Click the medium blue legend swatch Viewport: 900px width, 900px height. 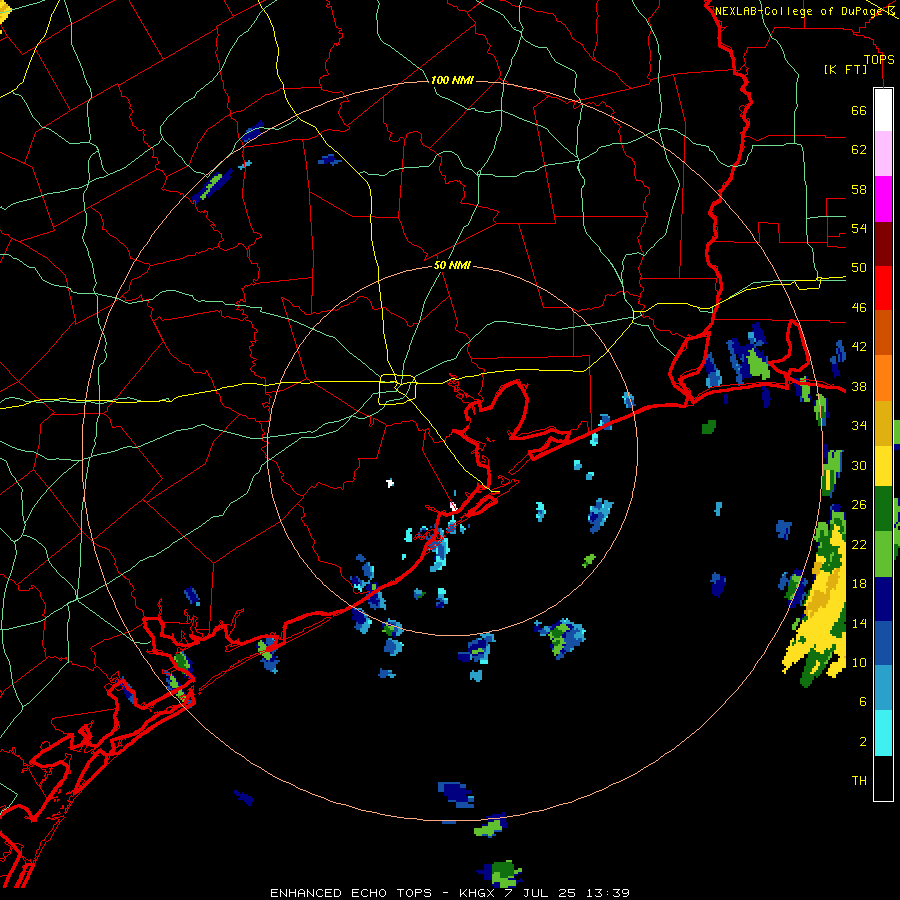[883, 643]
